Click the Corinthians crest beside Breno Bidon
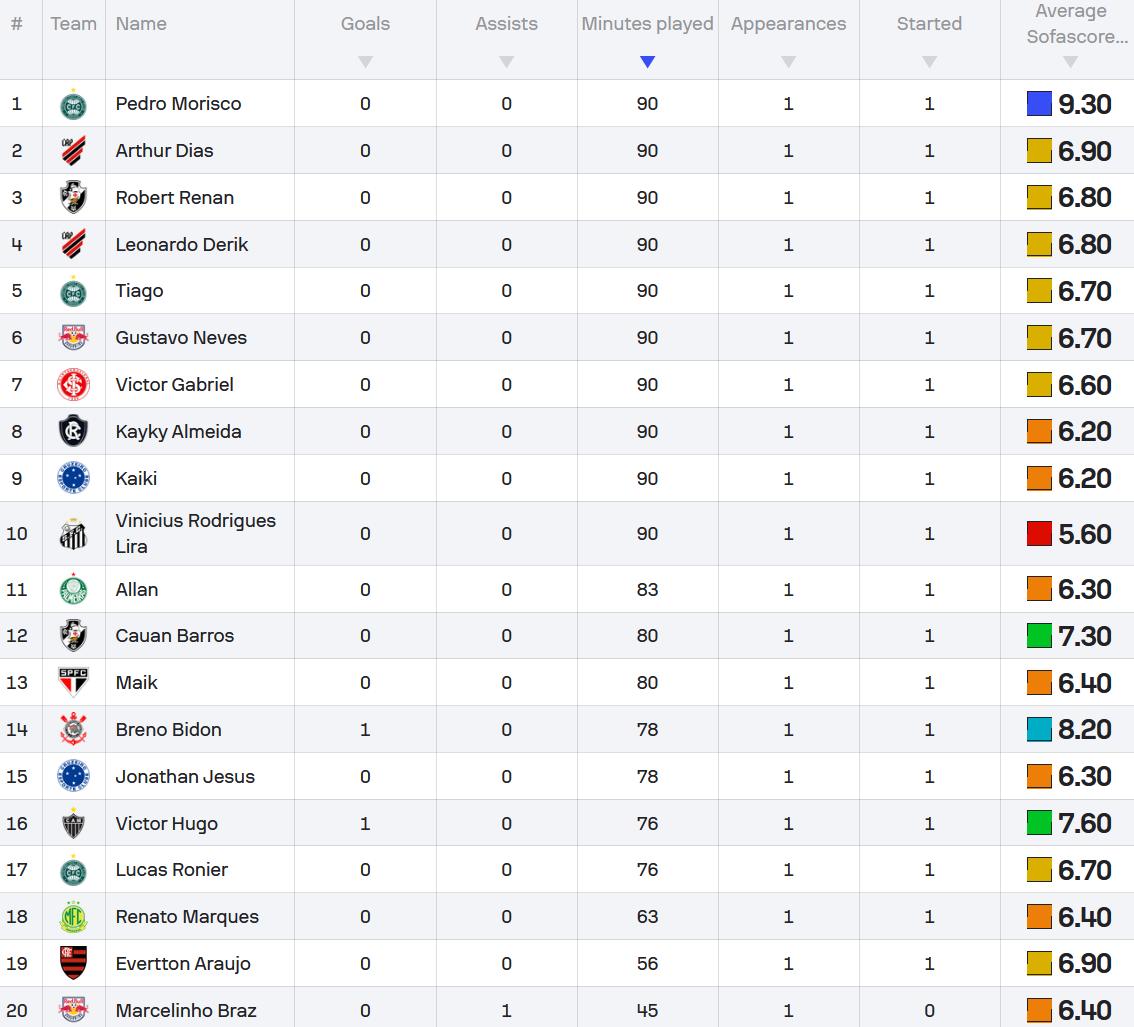1134x1027 pixels. click(x=73, y=730)
